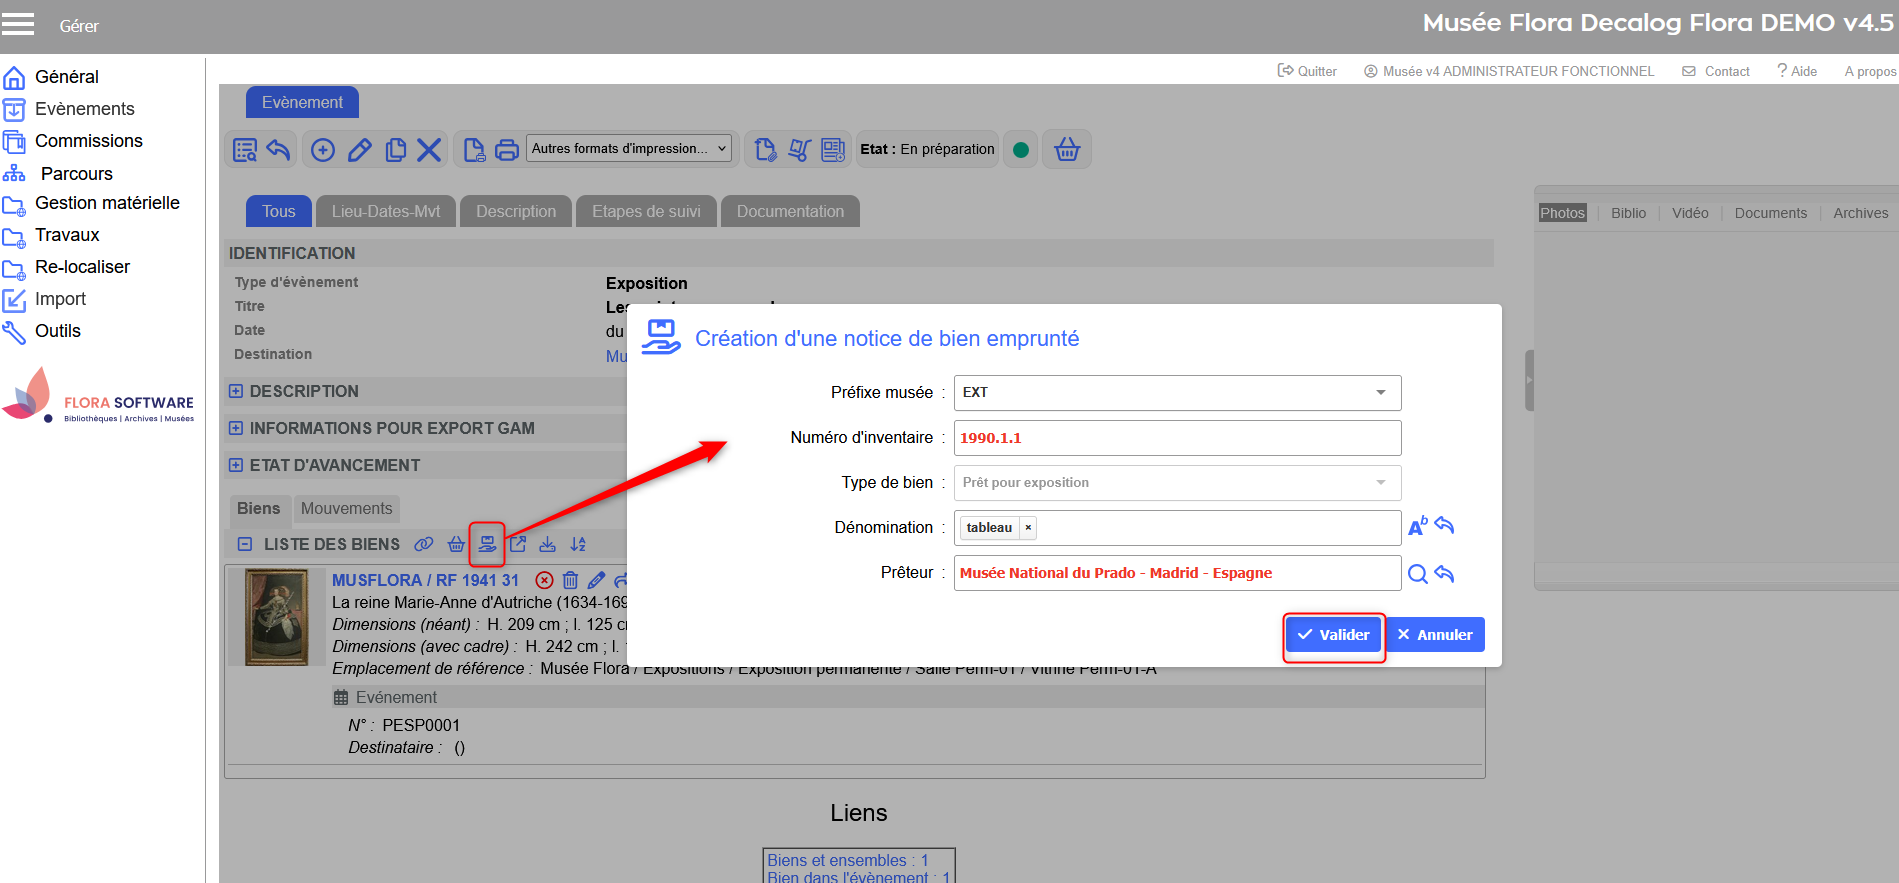Click the trash icon next to MUSFLORA record
The width and height of the screenshot is (1899, 883).
pyautogui.click(x=570, y=580)
